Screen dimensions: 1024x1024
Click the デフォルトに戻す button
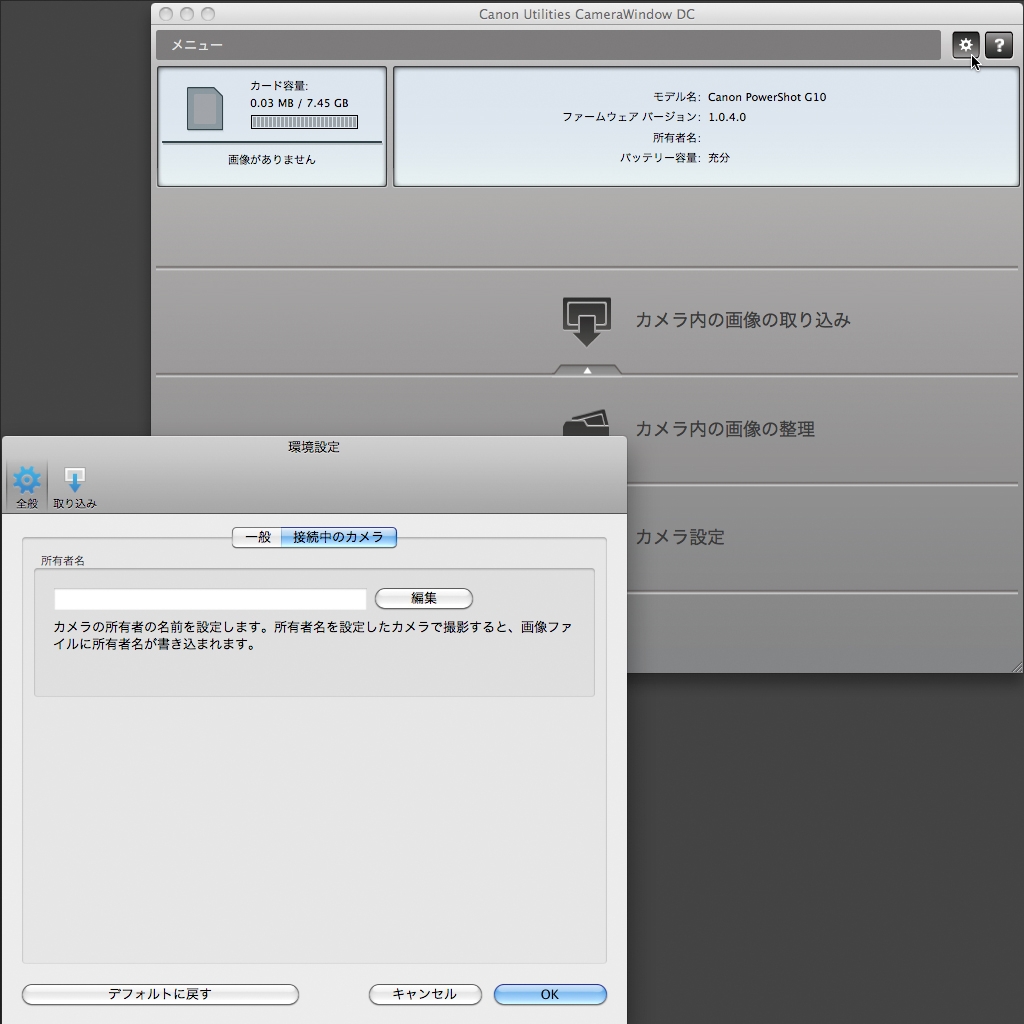(x=160, y=994)
